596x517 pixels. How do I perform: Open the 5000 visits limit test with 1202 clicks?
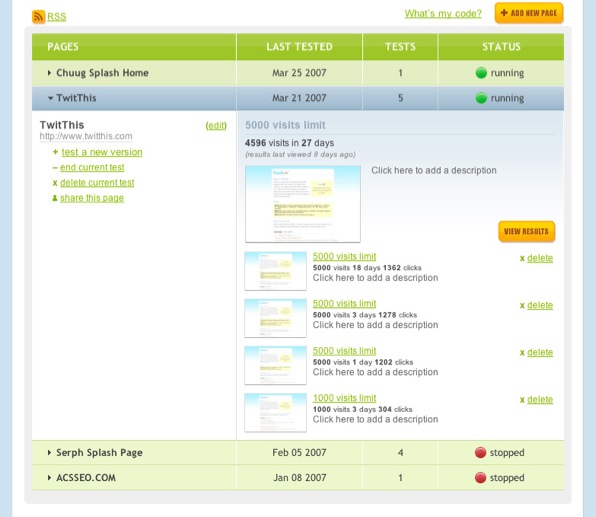[x=344, y=351]
